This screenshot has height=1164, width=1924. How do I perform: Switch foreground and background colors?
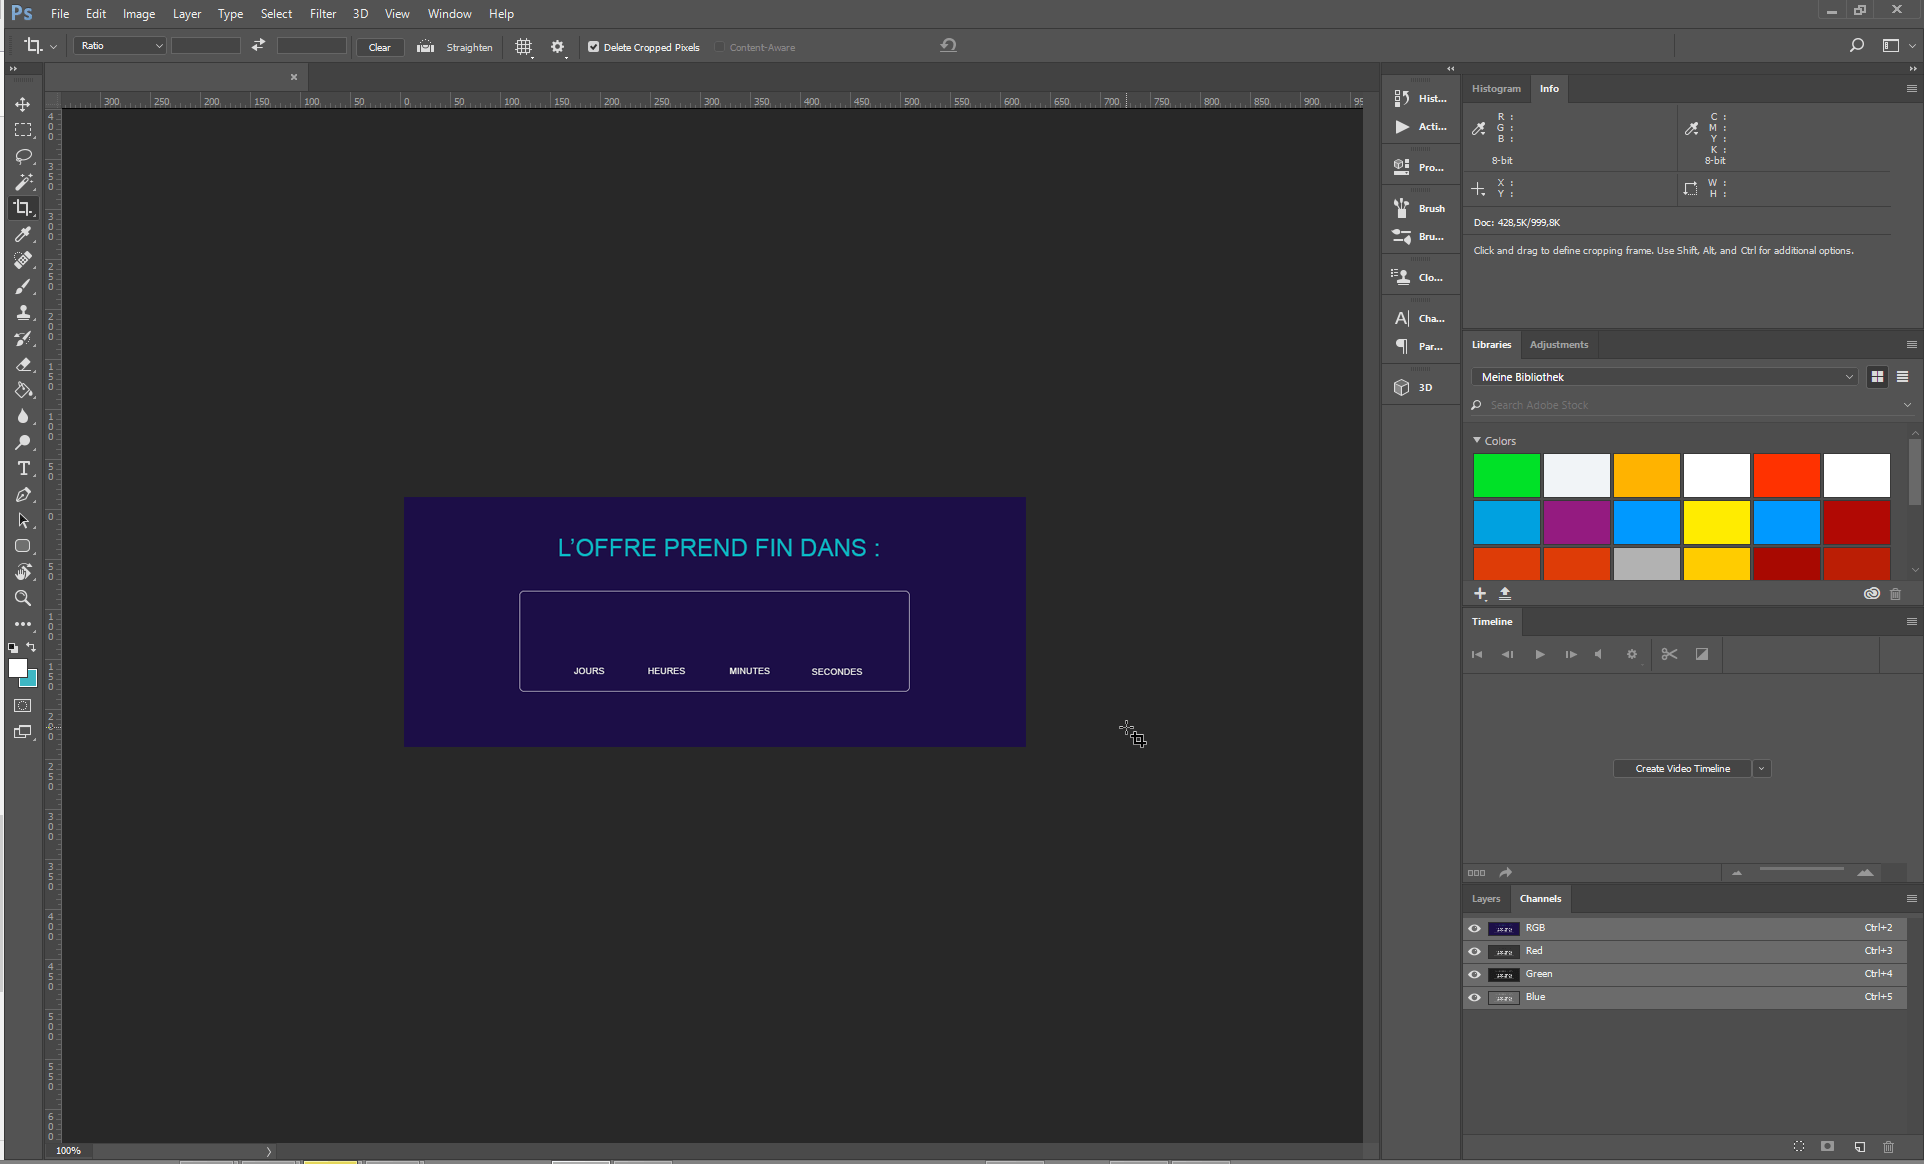pos(31,647)
